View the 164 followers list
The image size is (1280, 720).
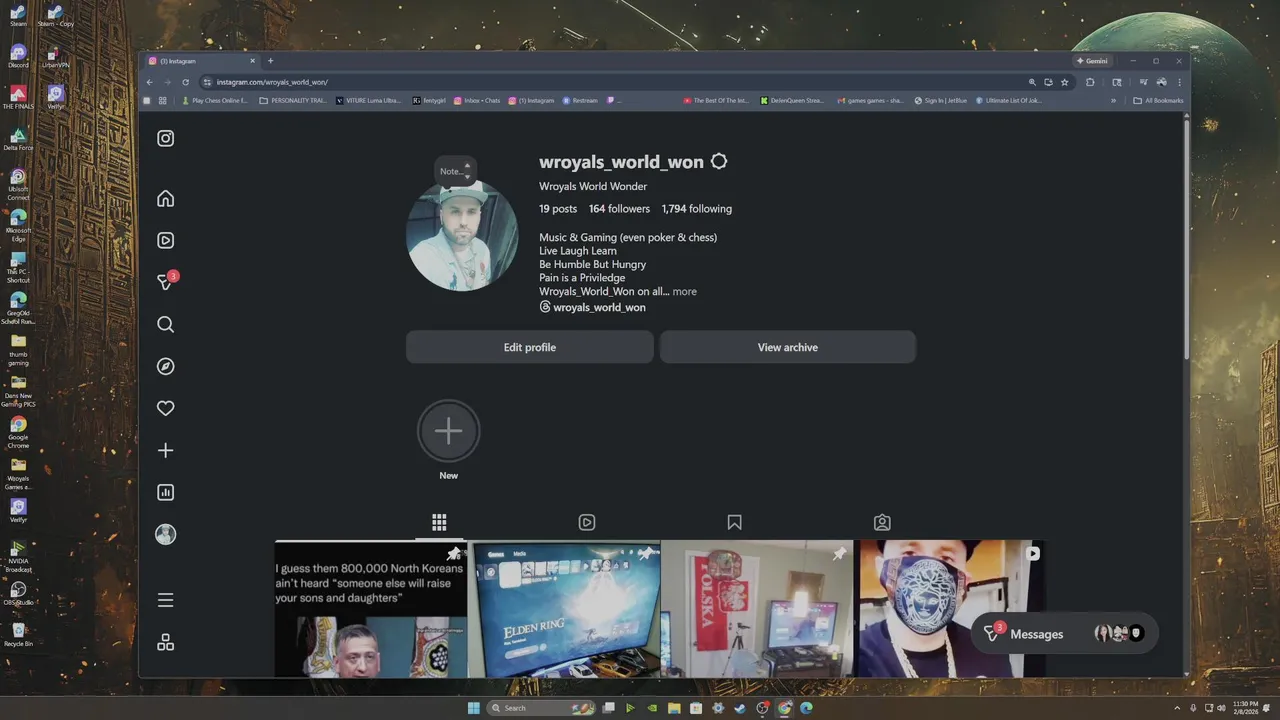[619, 209]
